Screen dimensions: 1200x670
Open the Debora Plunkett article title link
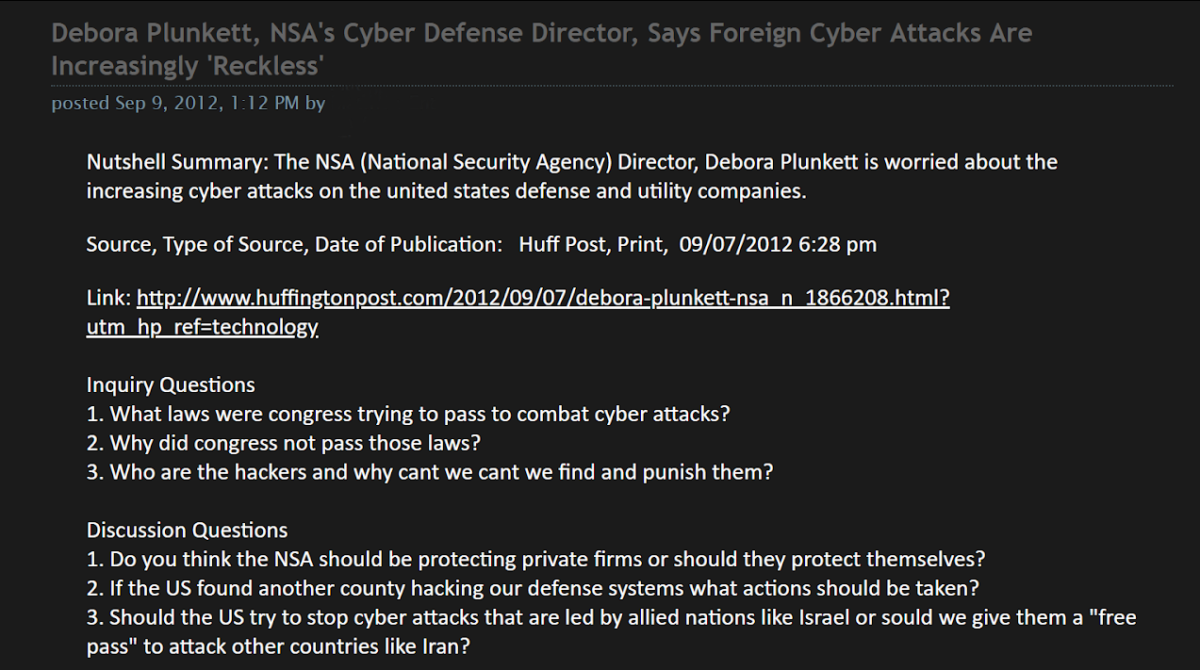(540, 34)
